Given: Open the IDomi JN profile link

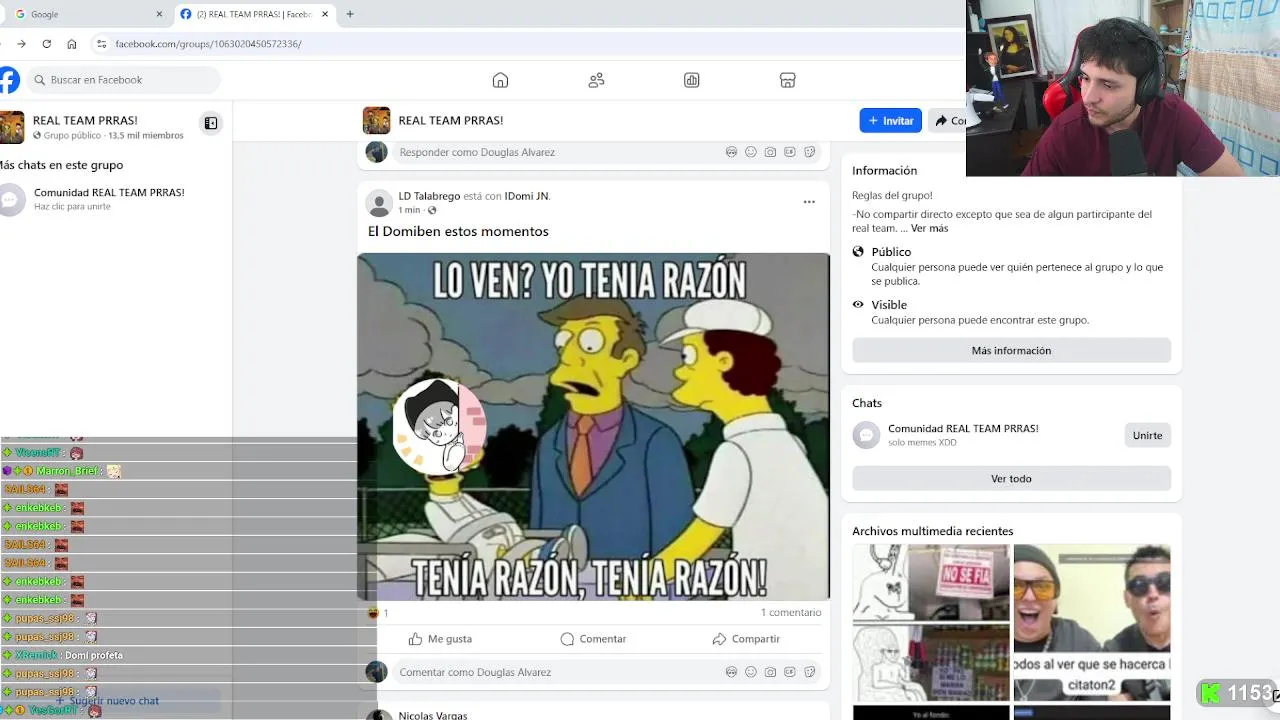Looking at the screenshot, I should [526, 196].
